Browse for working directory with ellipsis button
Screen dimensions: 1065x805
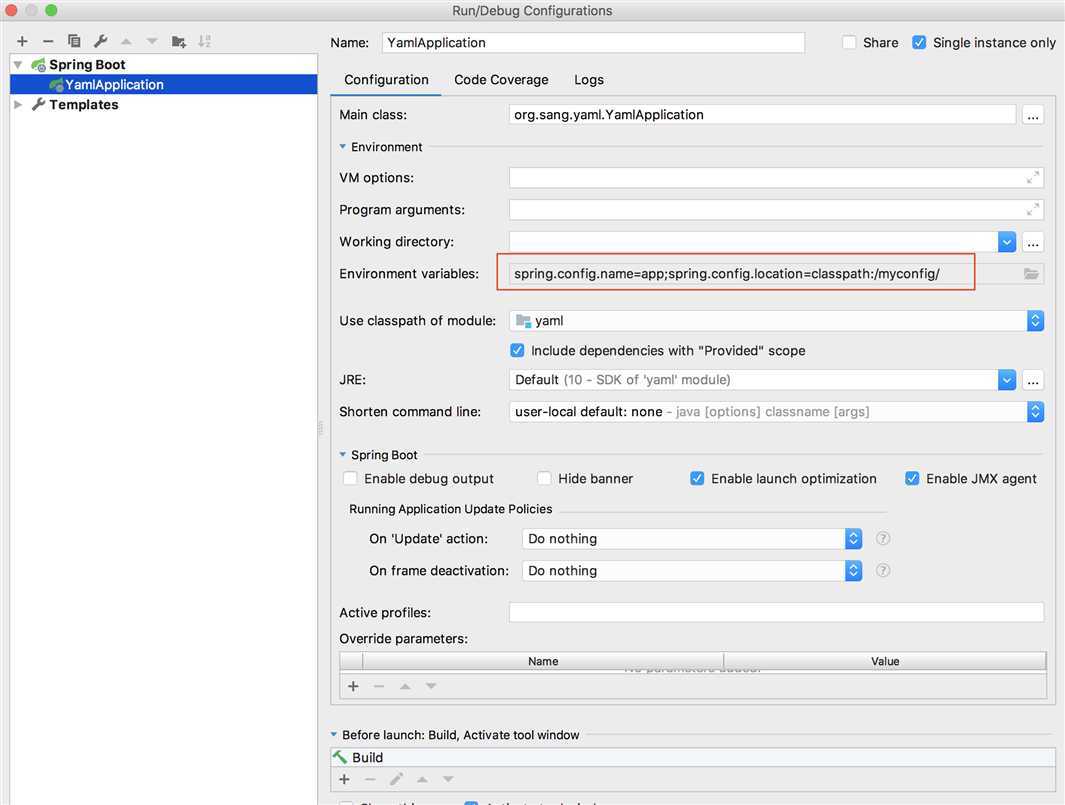1032,242
